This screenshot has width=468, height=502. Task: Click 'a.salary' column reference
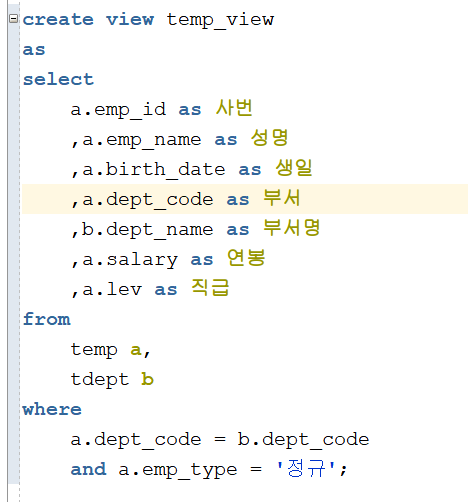pos(130,260)
